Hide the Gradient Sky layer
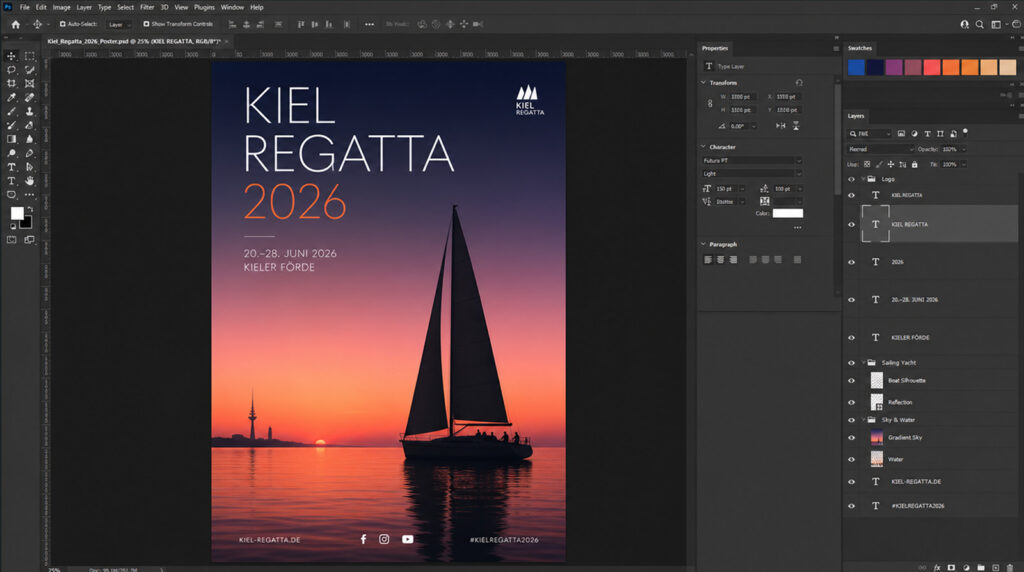This screenshot has width=1024, height=572. (851, 437)
